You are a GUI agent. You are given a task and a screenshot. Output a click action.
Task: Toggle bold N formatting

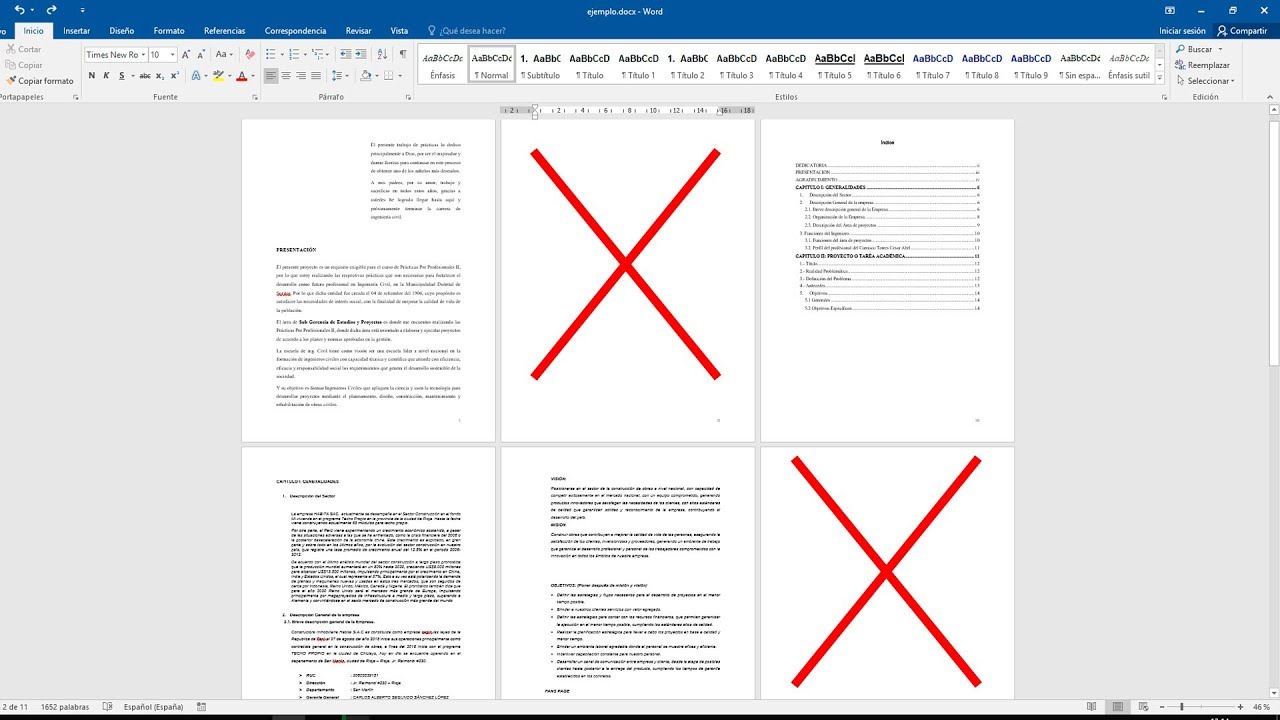tap(91, 76)
